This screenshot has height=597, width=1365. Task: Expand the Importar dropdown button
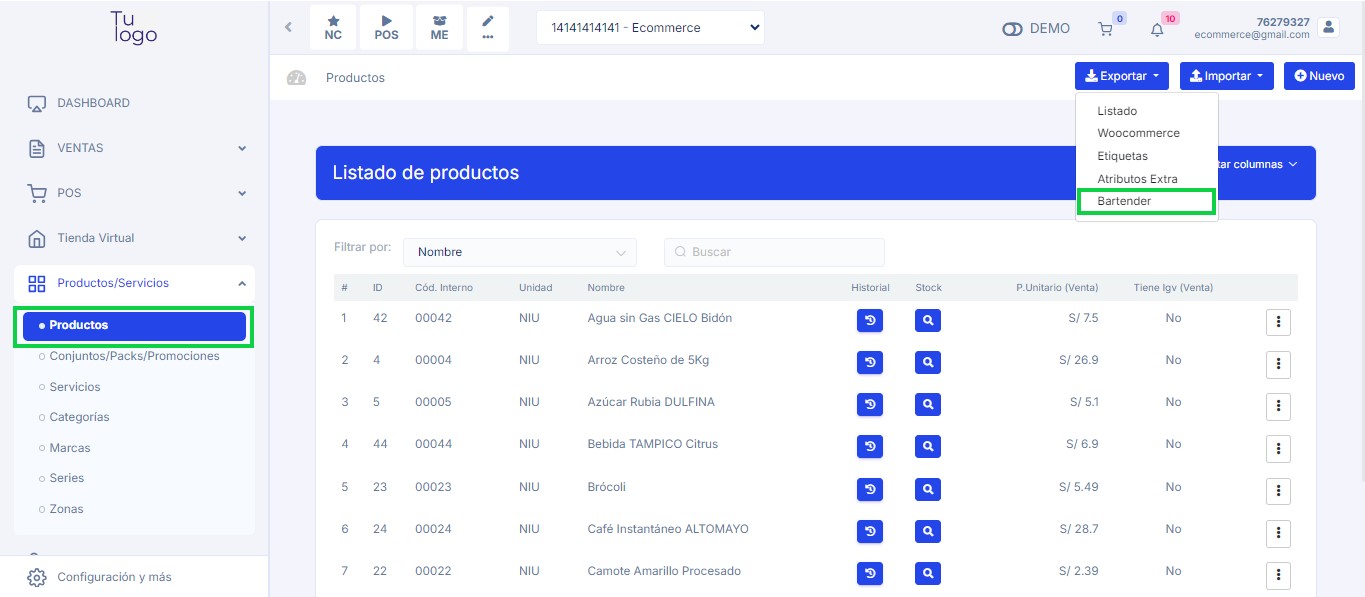coord(1225,76)
